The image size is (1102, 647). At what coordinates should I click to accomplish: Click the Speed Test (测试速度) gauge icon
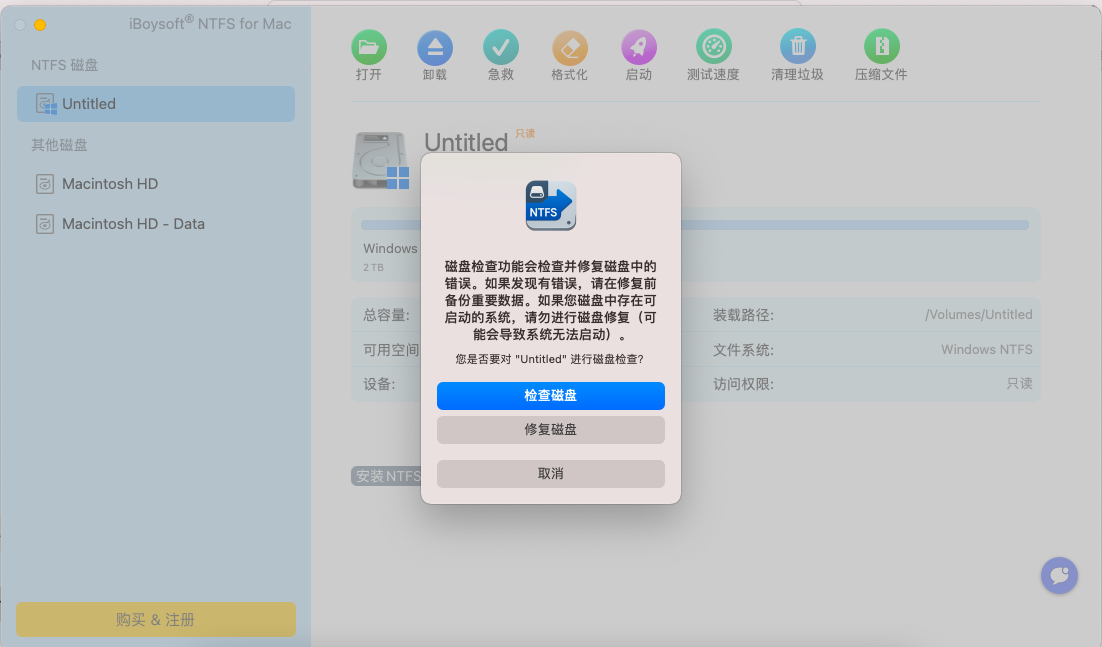coord(713,47)
